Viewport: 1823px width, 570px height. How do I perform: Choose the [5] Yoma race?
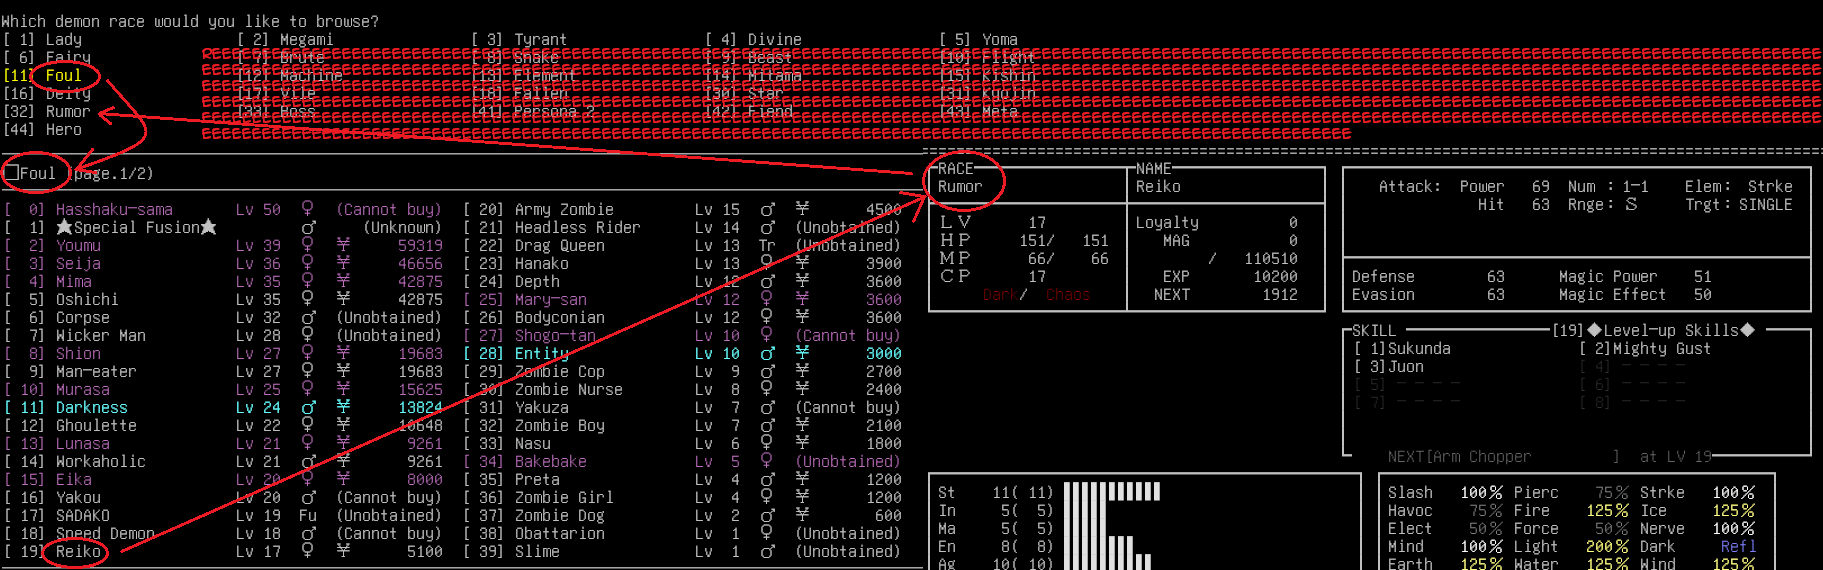pyautogui.click(x=979, y=40)
